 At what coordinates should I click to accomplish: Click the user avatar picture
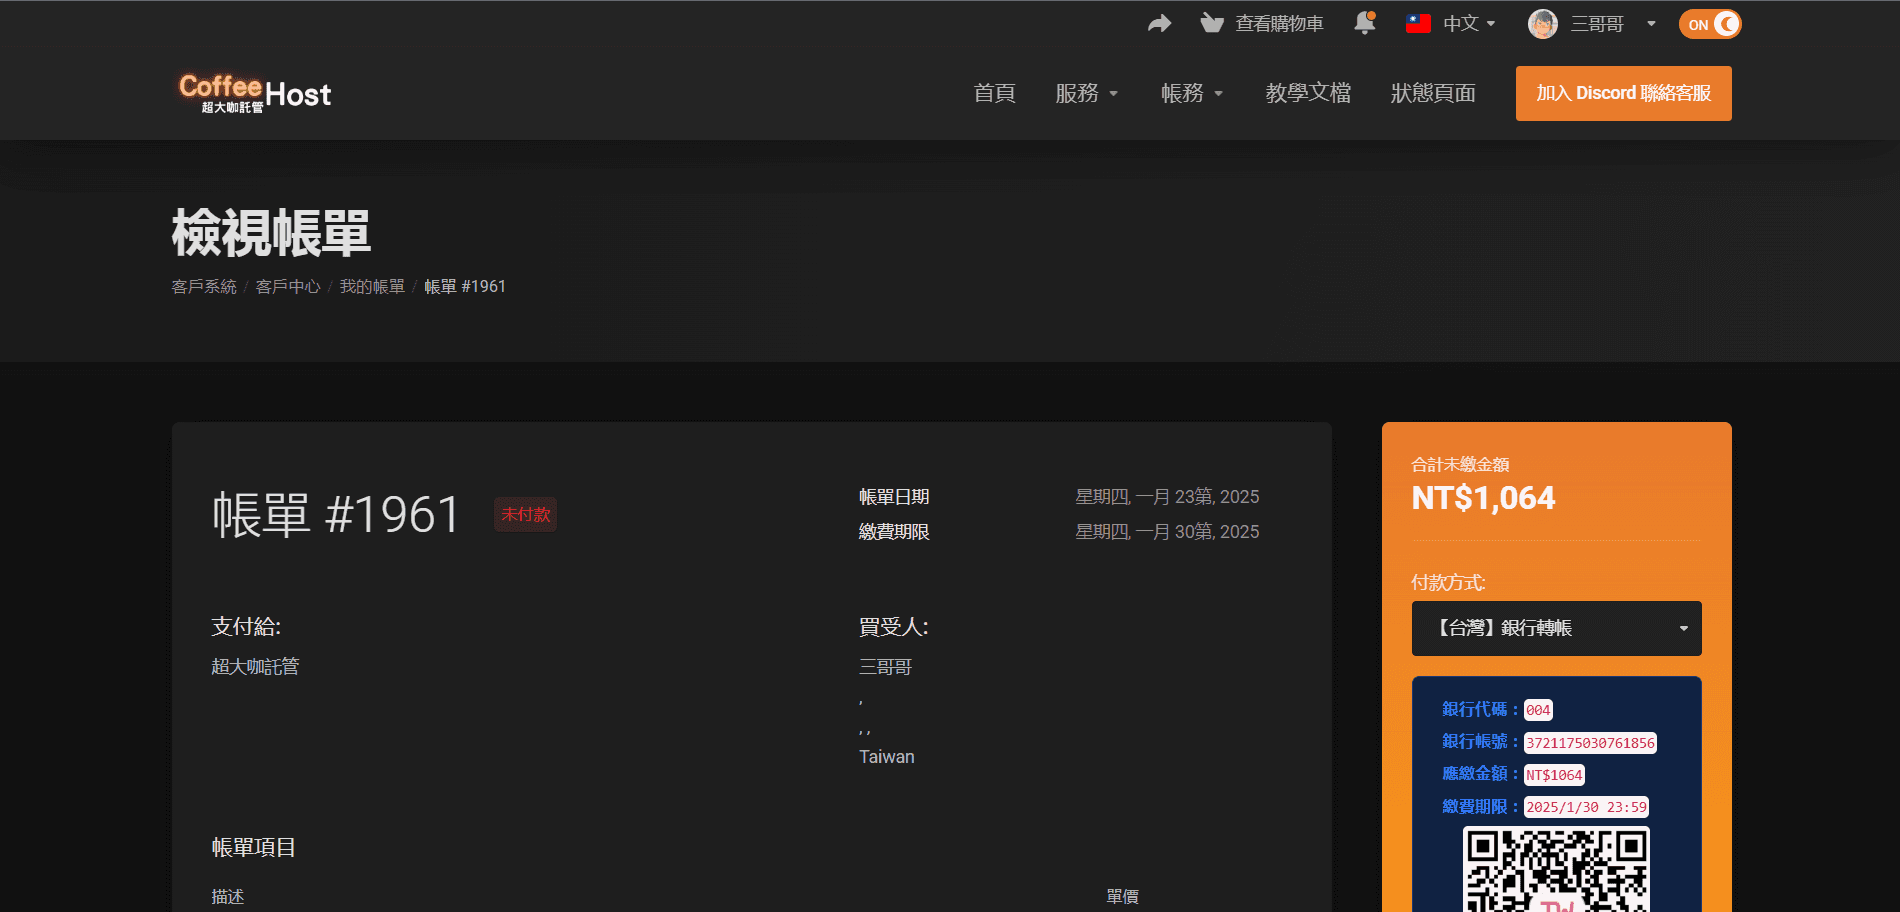click(x=1542, y=24)
